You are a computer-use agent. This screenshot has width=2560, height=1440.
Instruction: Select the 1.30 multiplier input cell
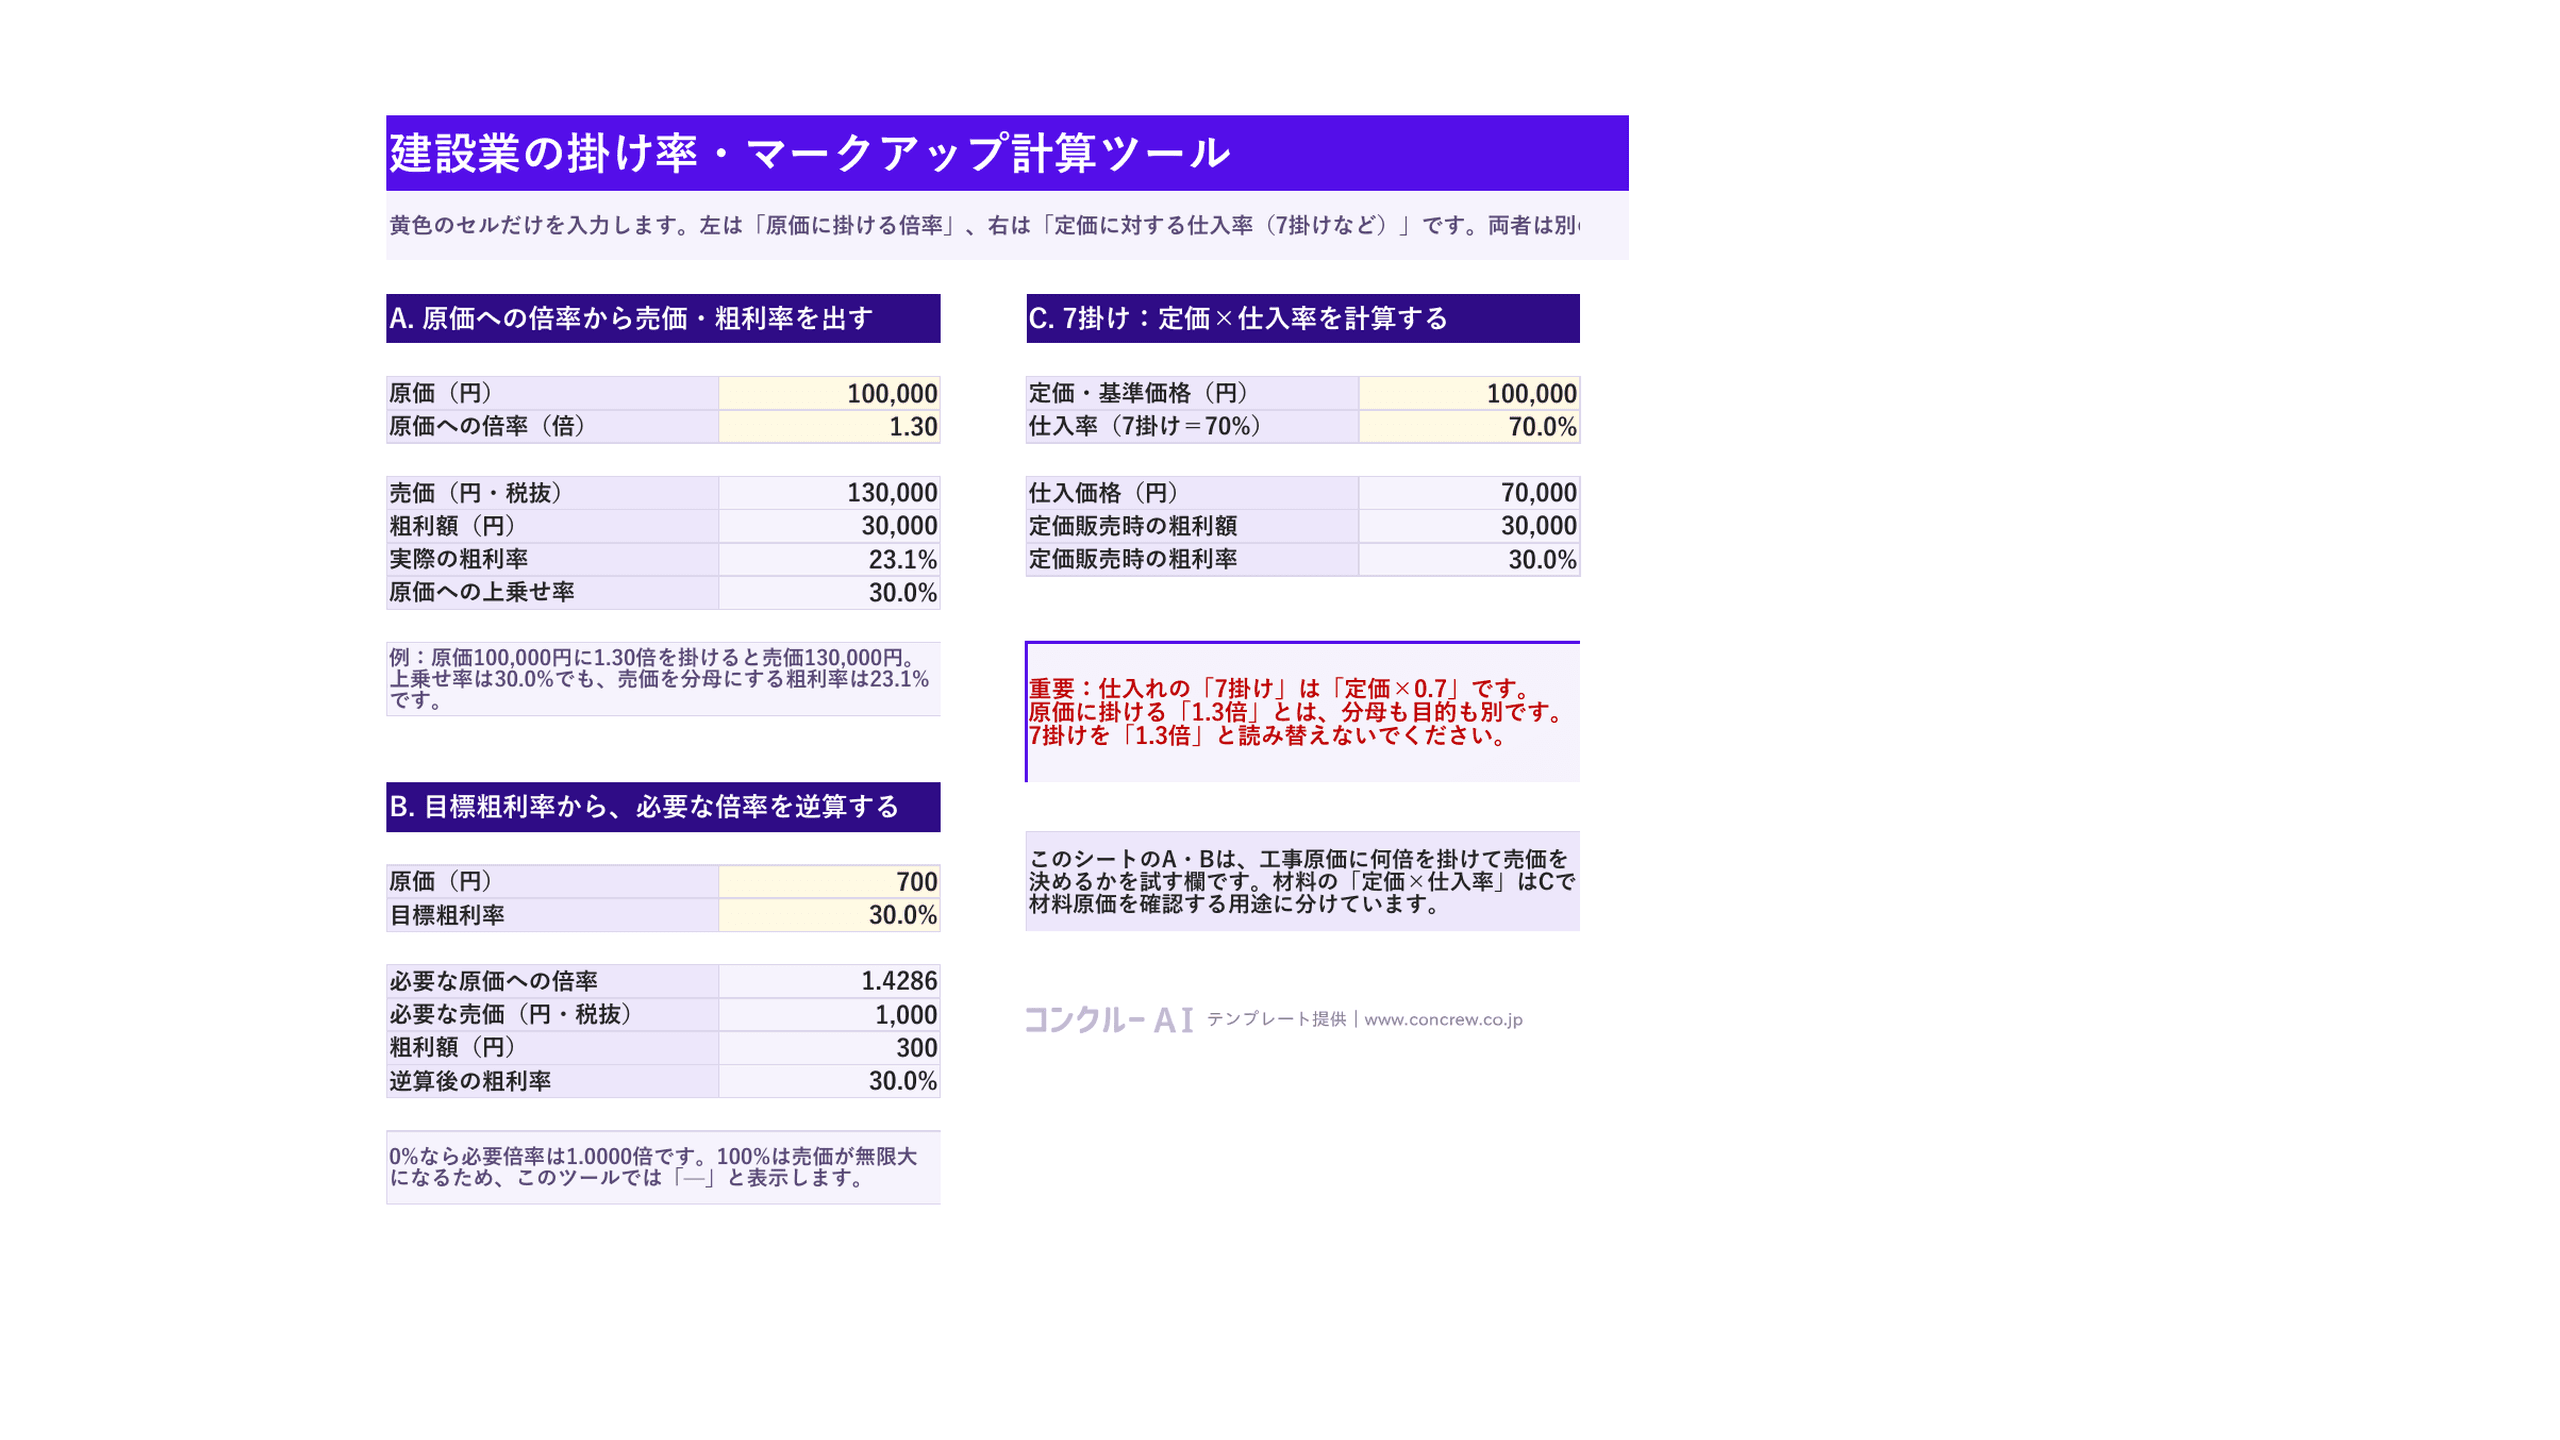(828, 426)
